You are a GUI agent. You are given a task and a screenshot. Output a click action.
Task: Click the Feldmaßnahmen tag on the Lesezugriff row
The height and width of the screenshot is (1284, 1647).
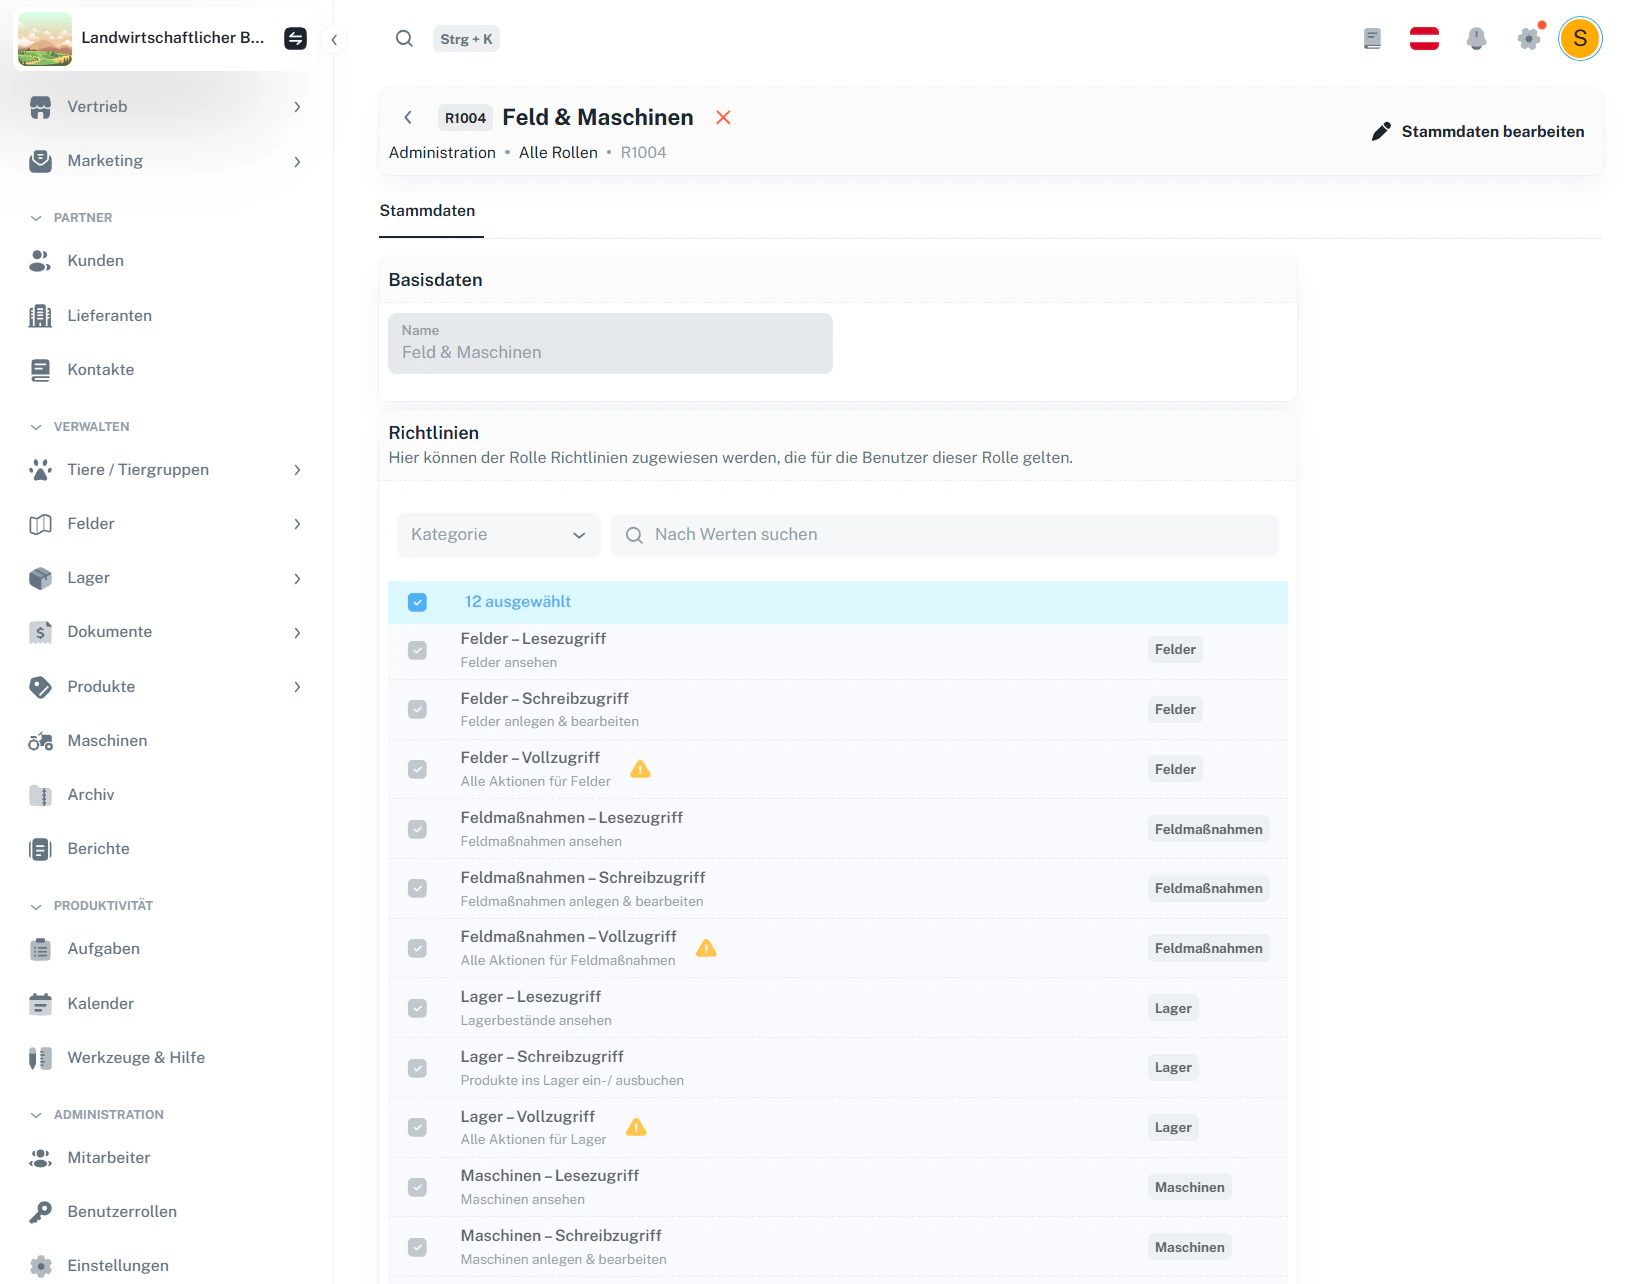(1208, 829)
